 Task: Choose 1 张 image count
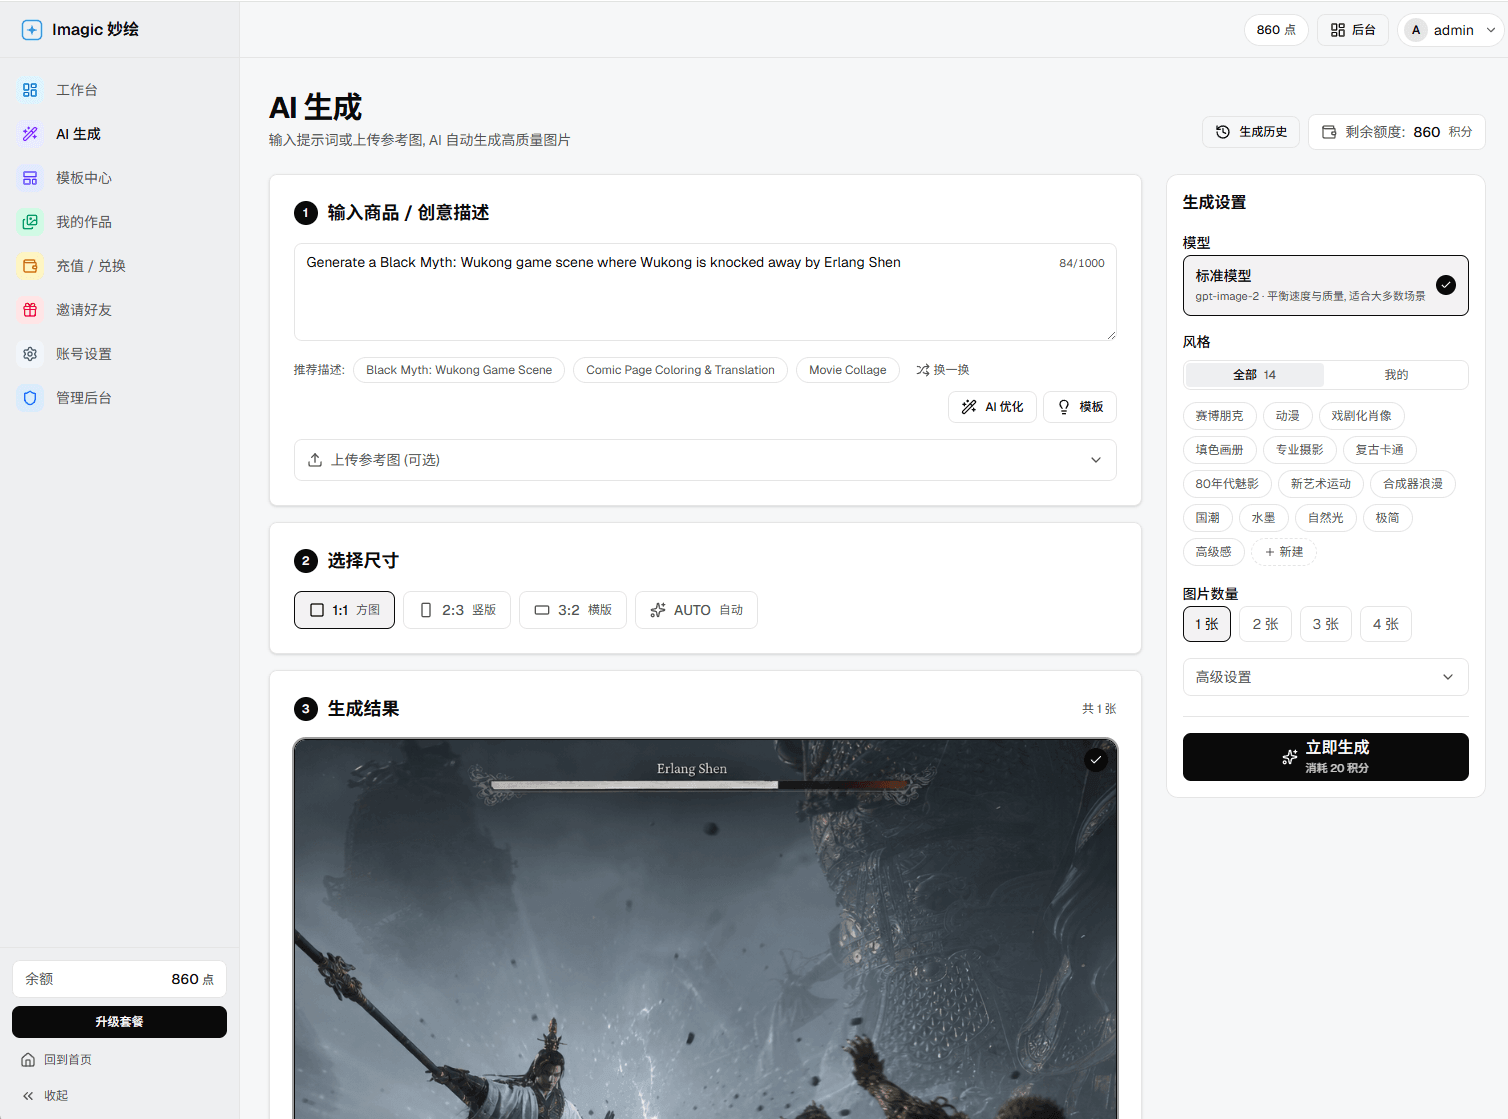click(x=1207, y=624)
